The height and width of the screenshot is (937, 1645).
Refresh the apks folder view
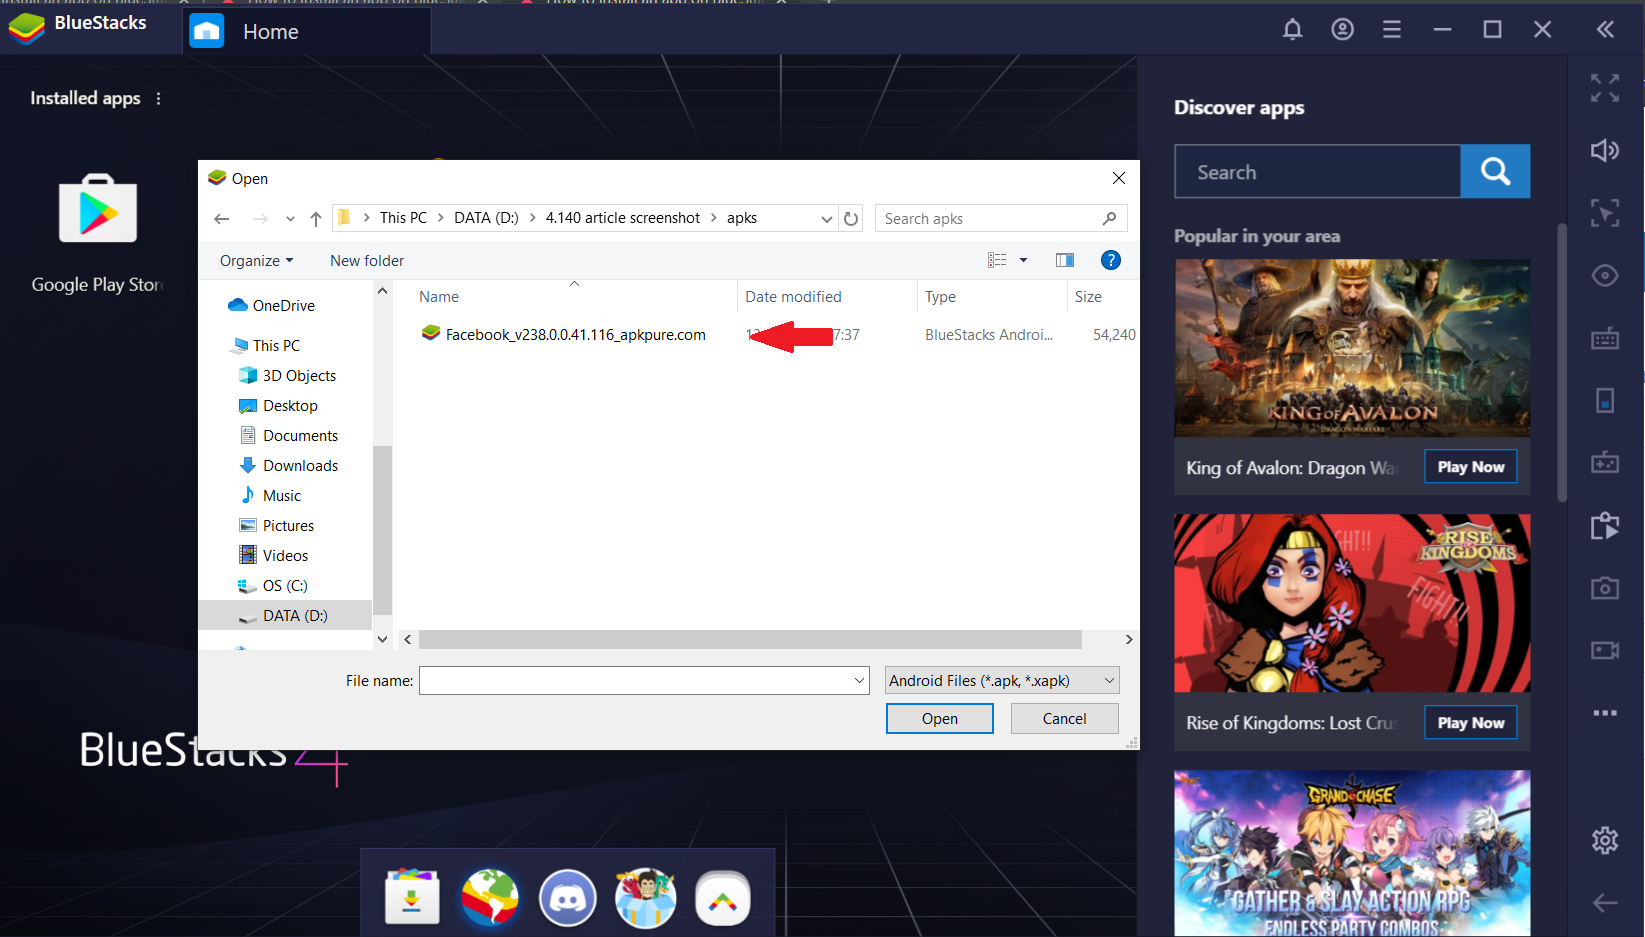[851, 219]
